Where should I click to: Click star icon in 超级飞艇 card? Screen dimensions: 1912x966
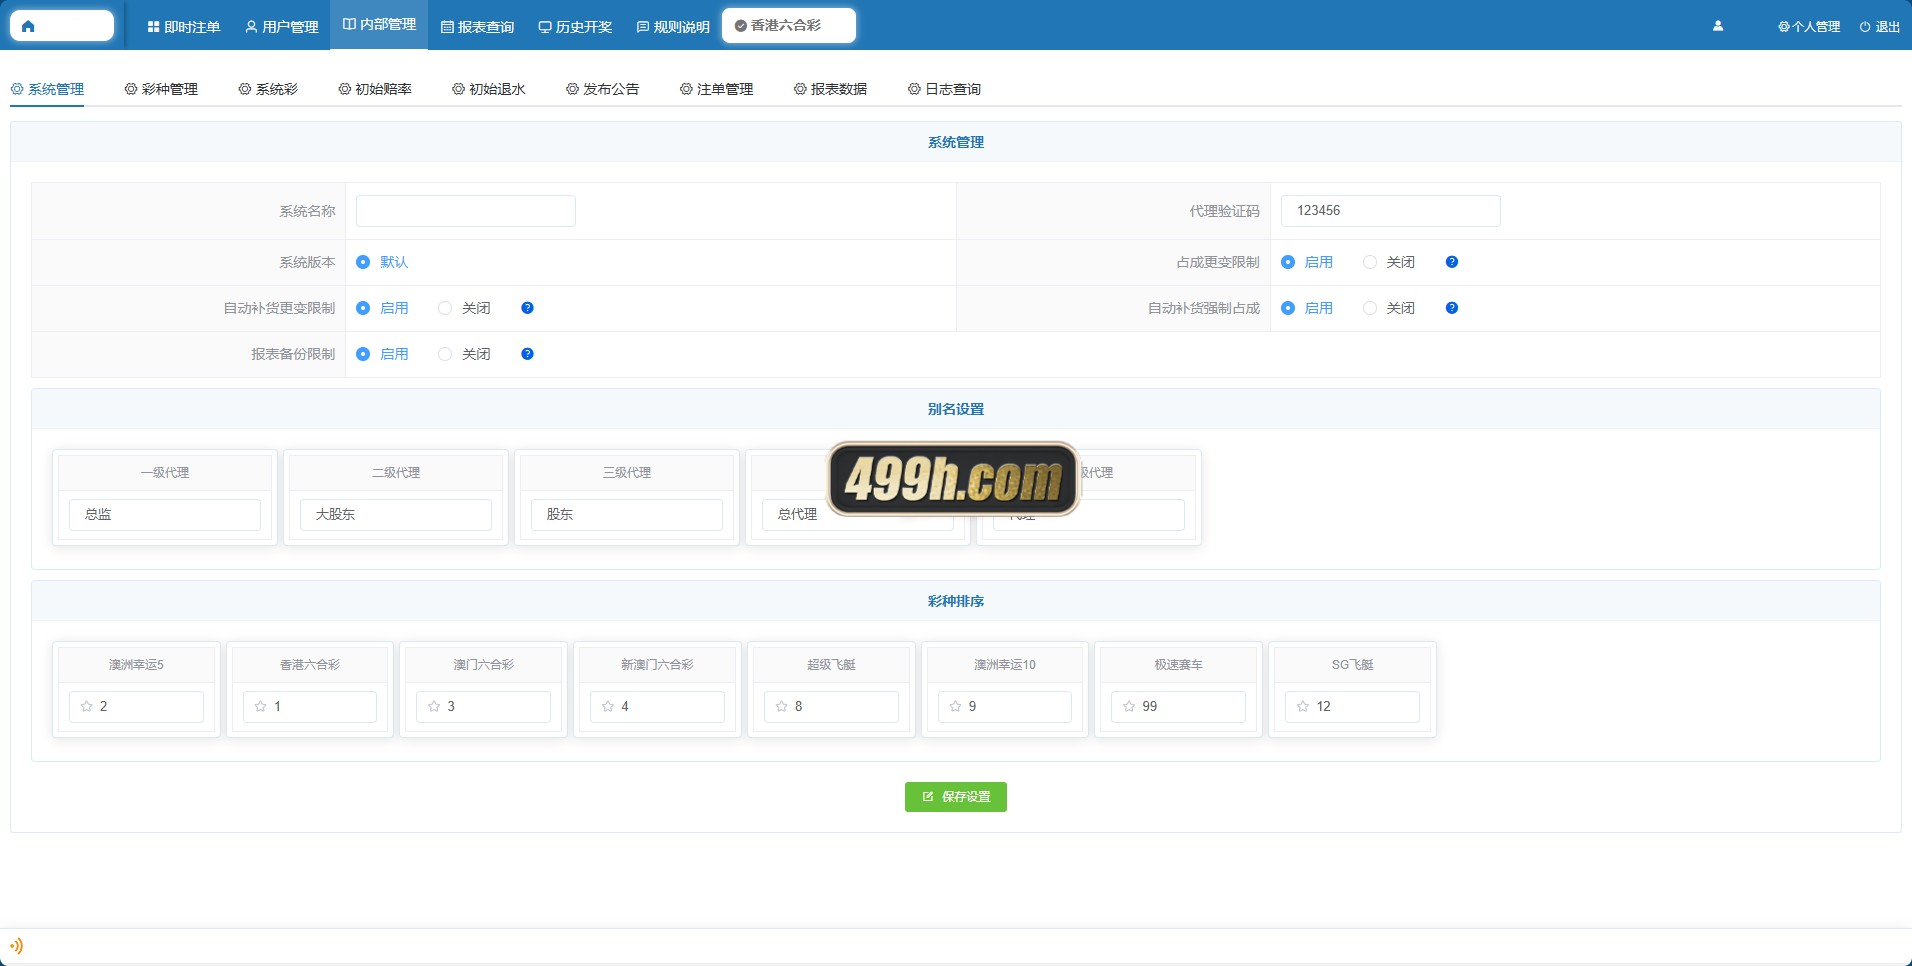tap(782, 706)
